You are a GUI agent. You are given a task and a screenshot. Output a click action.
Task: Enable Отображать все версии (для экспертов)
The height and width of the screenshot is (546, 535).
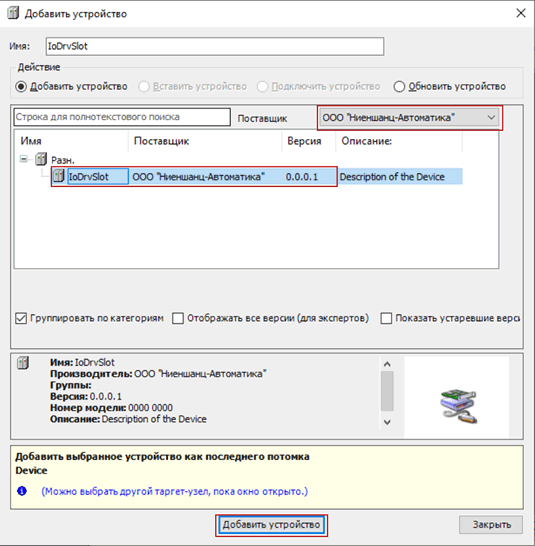click(178, 318)
